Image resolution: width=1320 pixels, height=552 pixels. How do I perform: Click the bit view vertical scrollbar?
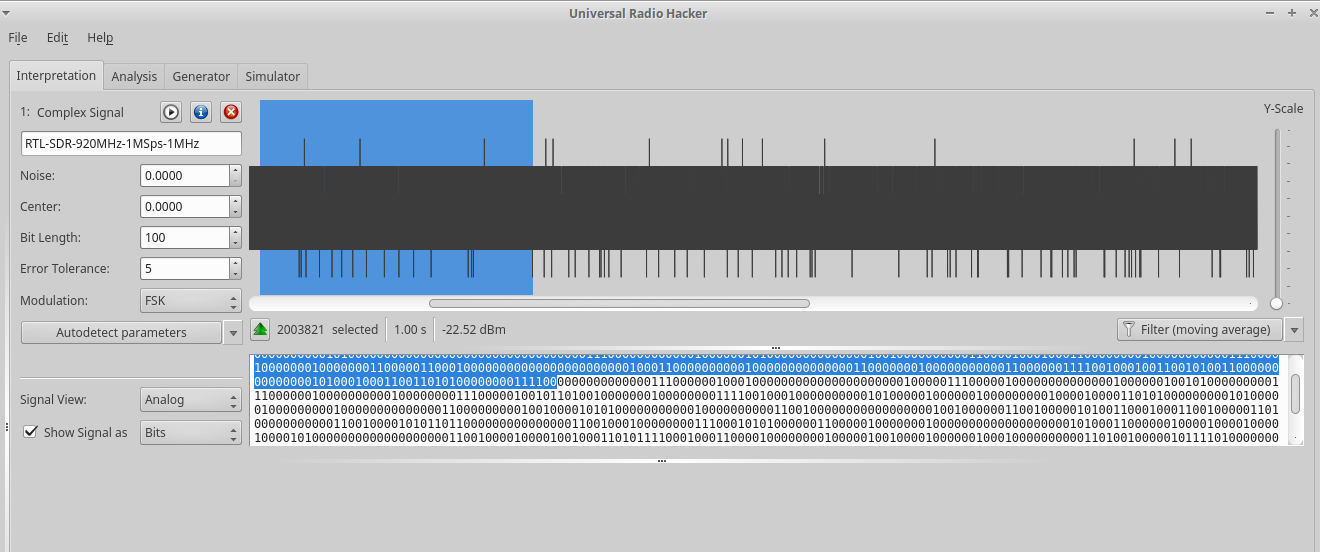click(1295, 394)
